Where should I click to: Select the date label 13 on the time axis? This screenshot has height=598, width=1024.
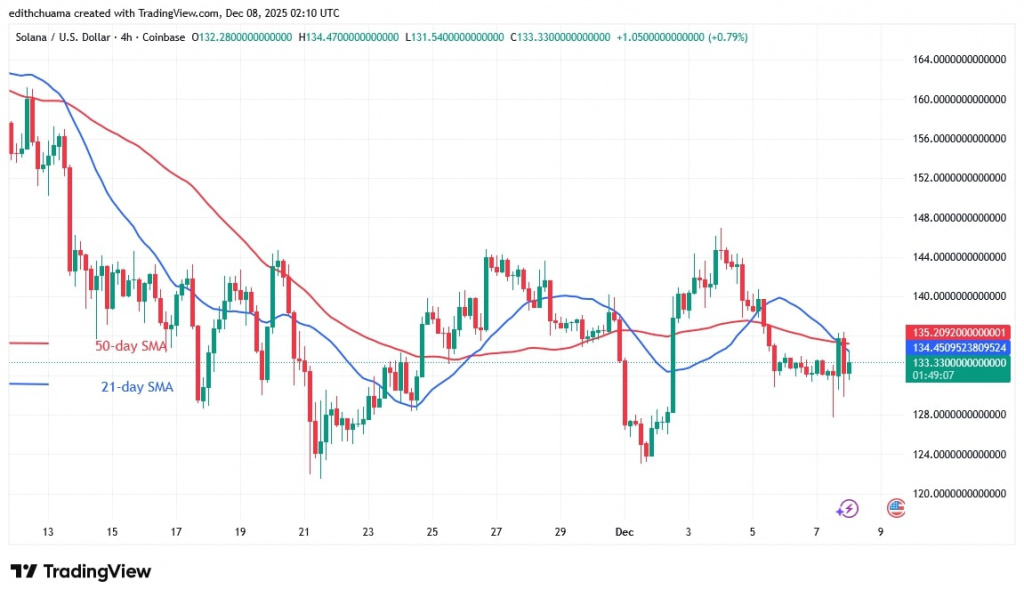pos(47,532)
